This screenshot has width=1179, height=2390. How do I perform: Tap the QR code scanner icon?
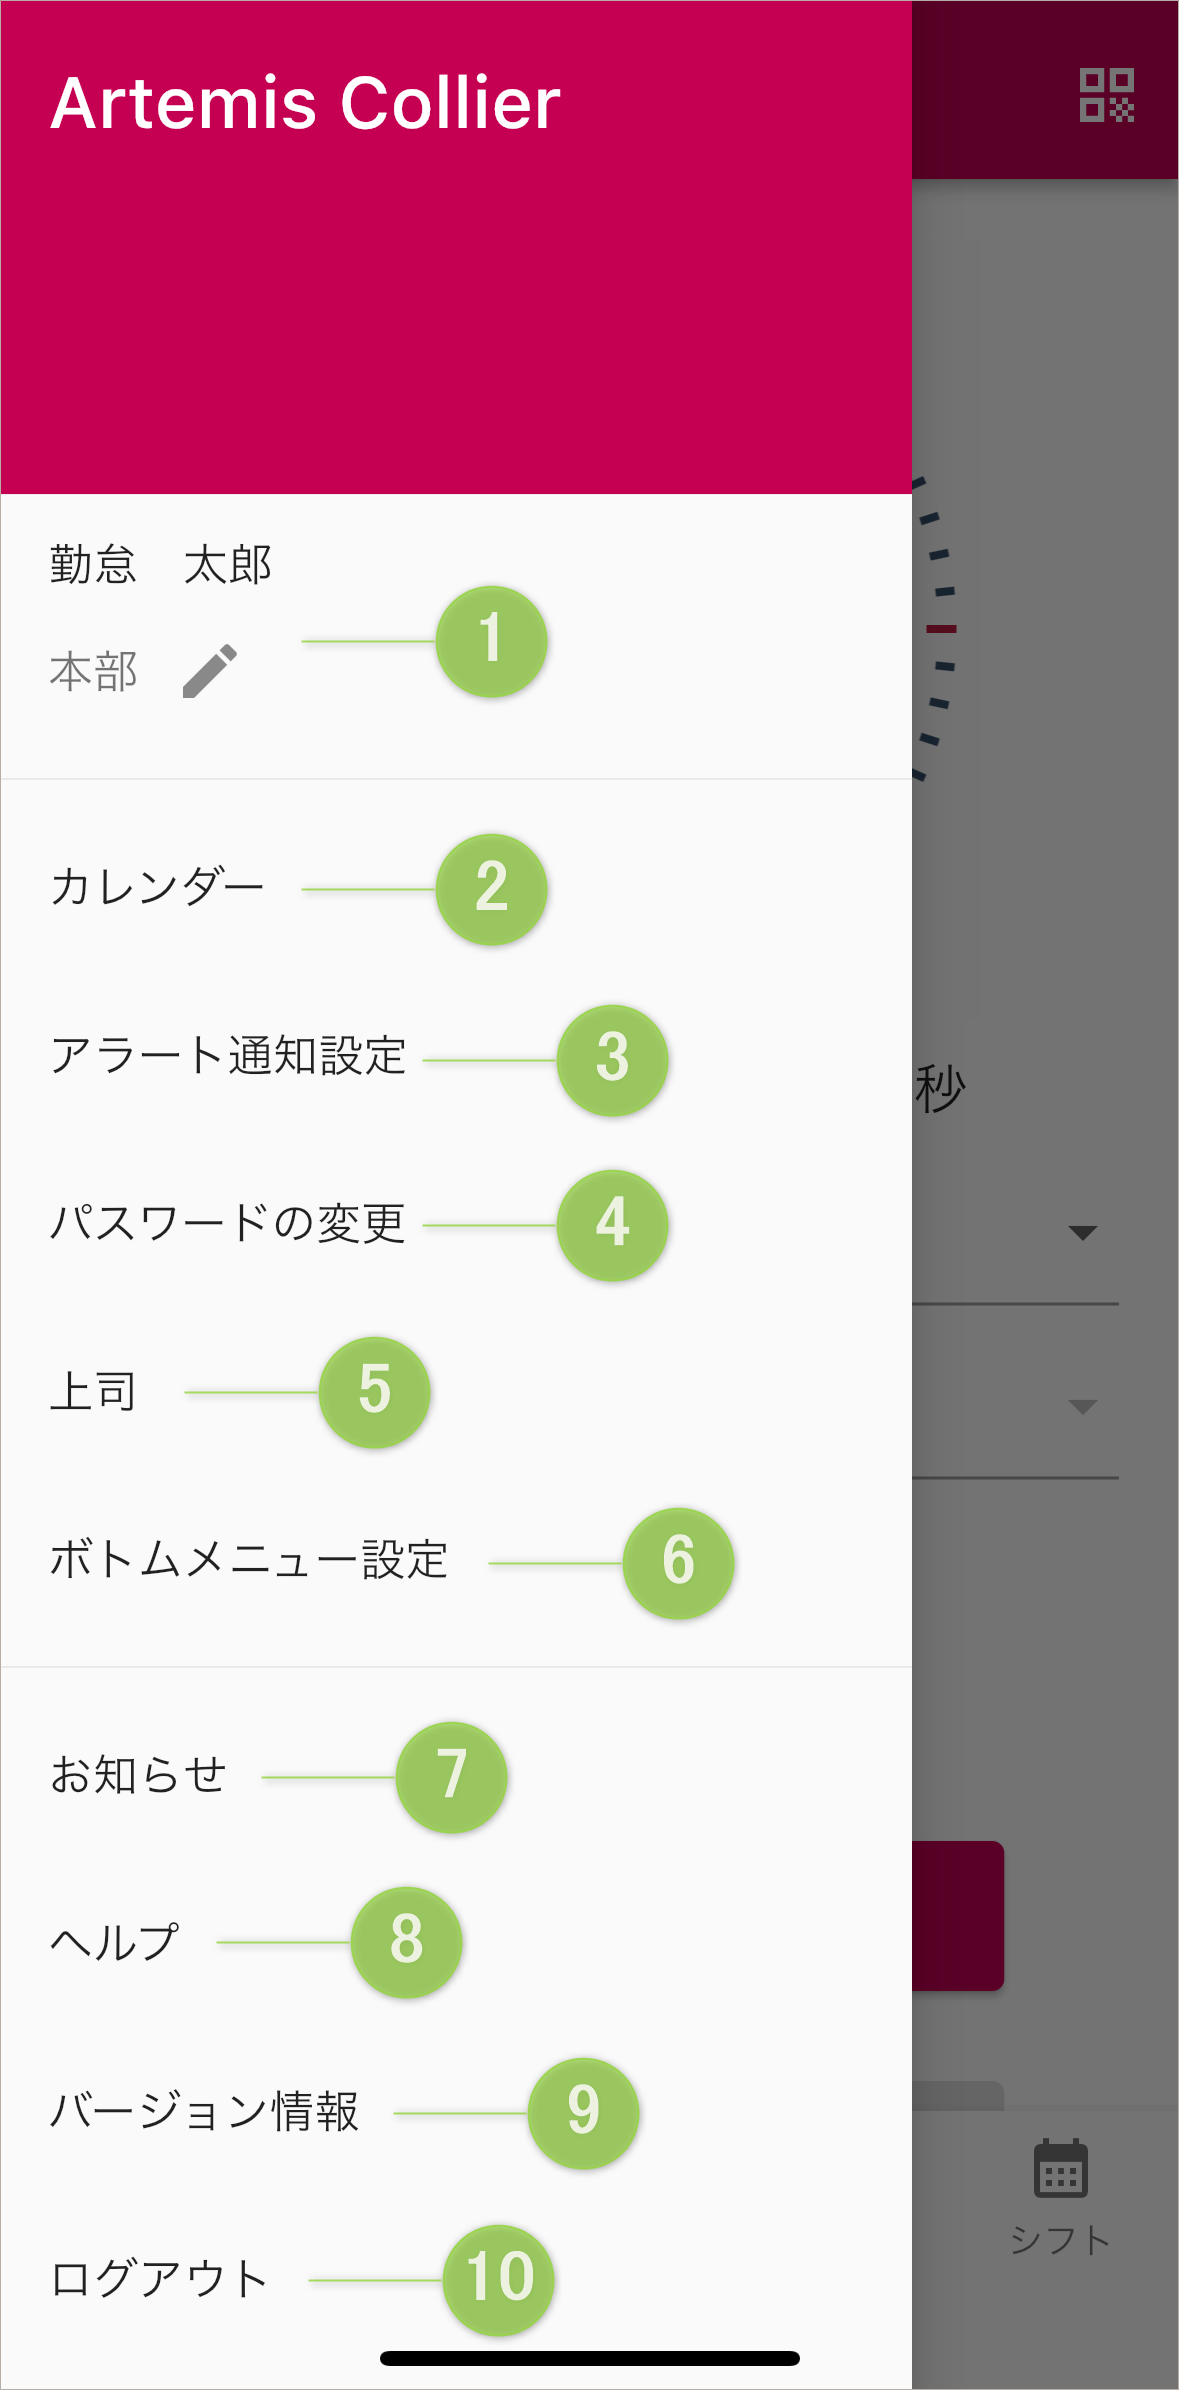coord(1106,95)
